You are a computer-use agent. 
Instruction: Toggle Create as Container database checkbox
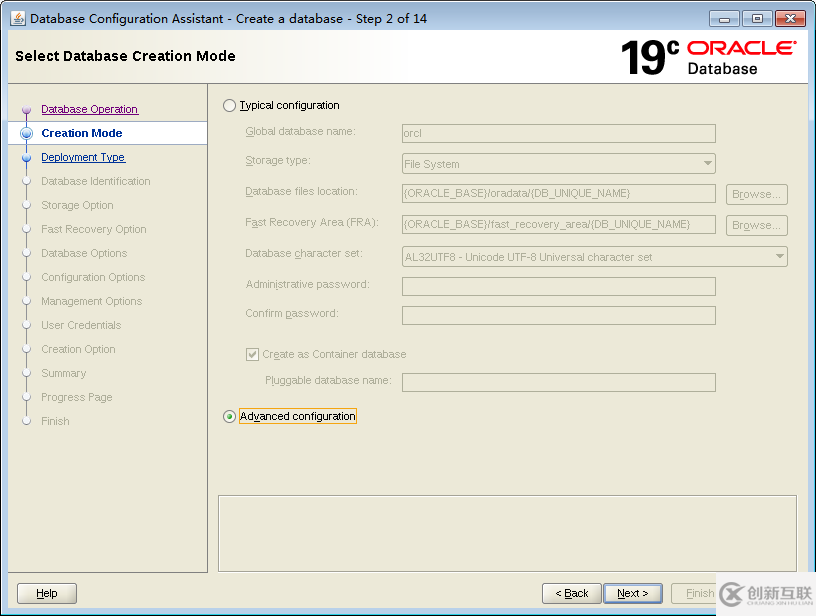(252, 355)
